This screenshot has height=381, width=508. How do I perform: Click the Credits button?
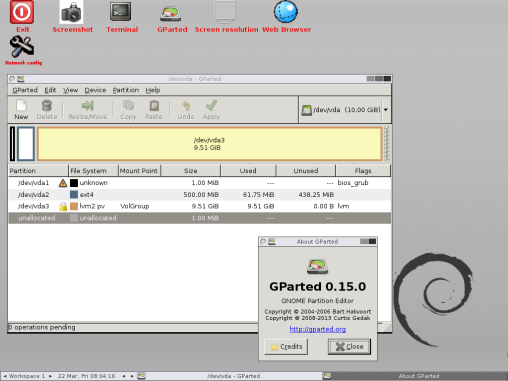point(286,347)
